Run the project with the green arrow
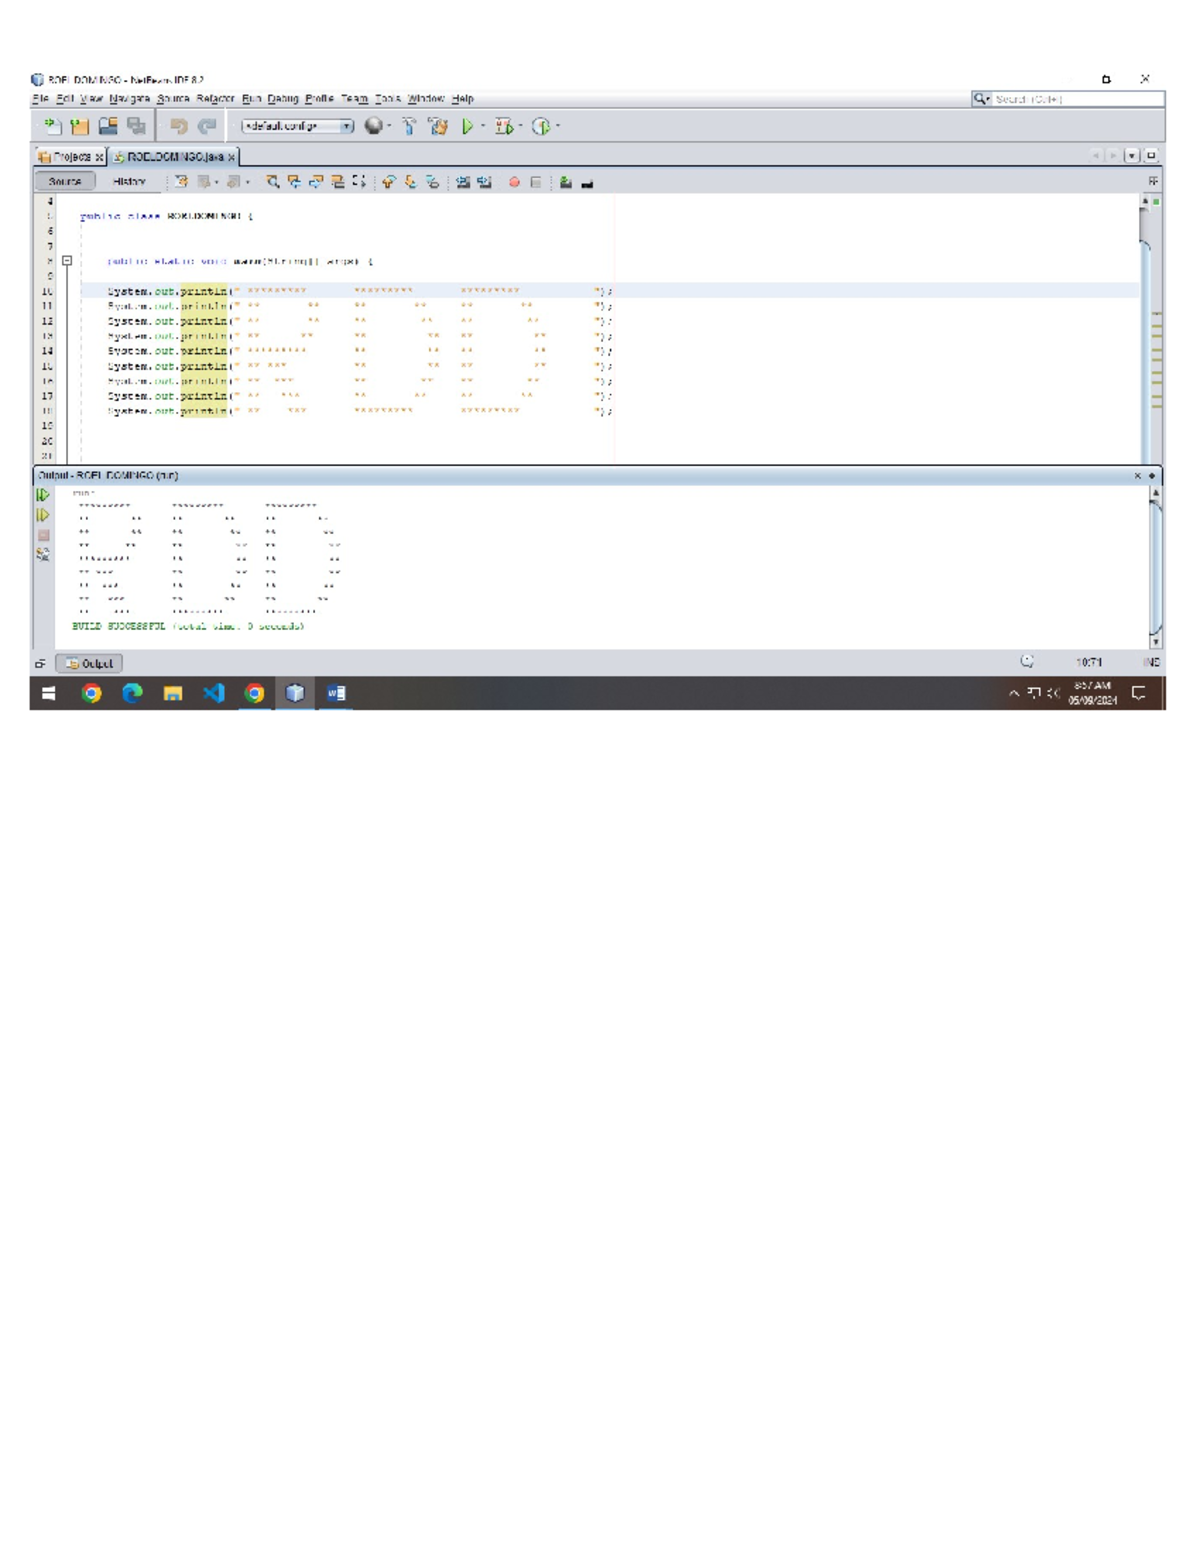Image resolution: width=1200 pixels, height=1553 pixels. pyautogui.click(x=467, y=126)
